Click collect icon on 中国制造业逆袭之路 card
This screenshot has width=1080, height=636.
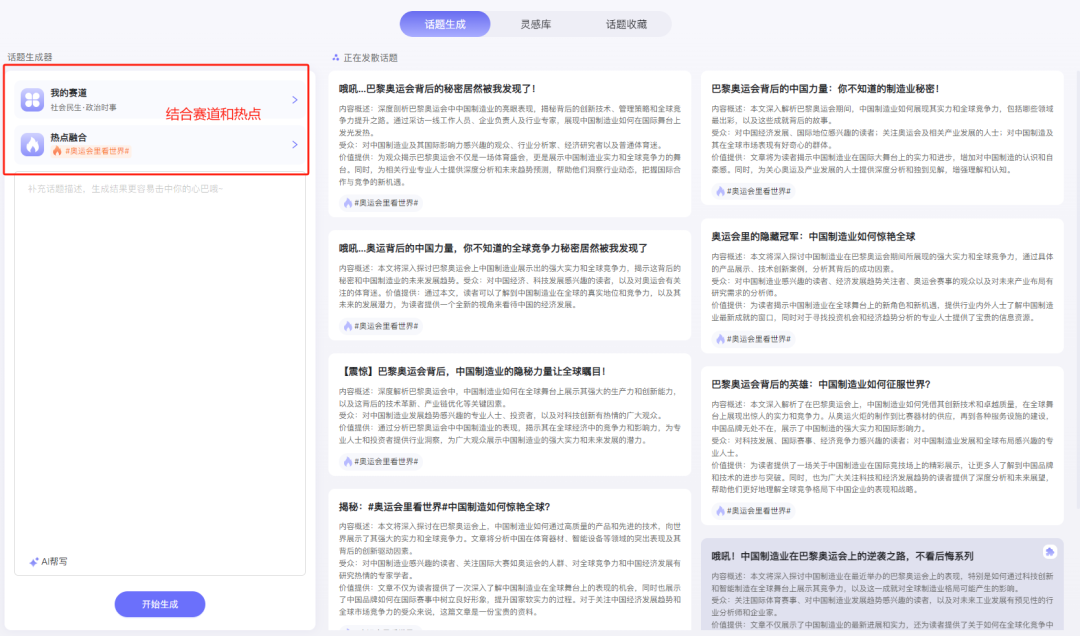[x=1048, y=551]
